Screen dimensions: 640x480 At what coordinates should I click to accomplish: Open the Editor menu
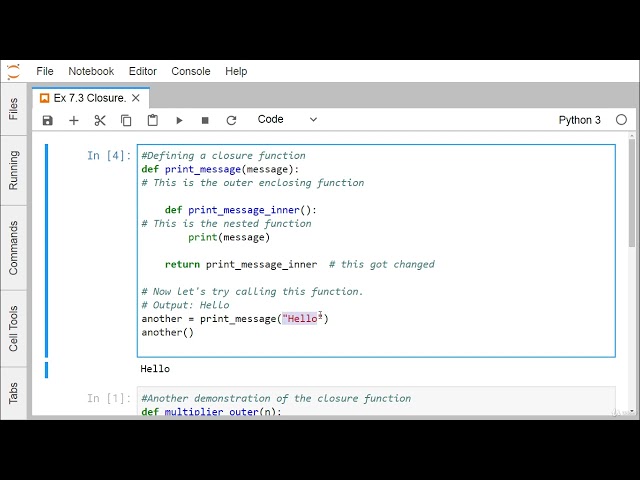point(143,71)
